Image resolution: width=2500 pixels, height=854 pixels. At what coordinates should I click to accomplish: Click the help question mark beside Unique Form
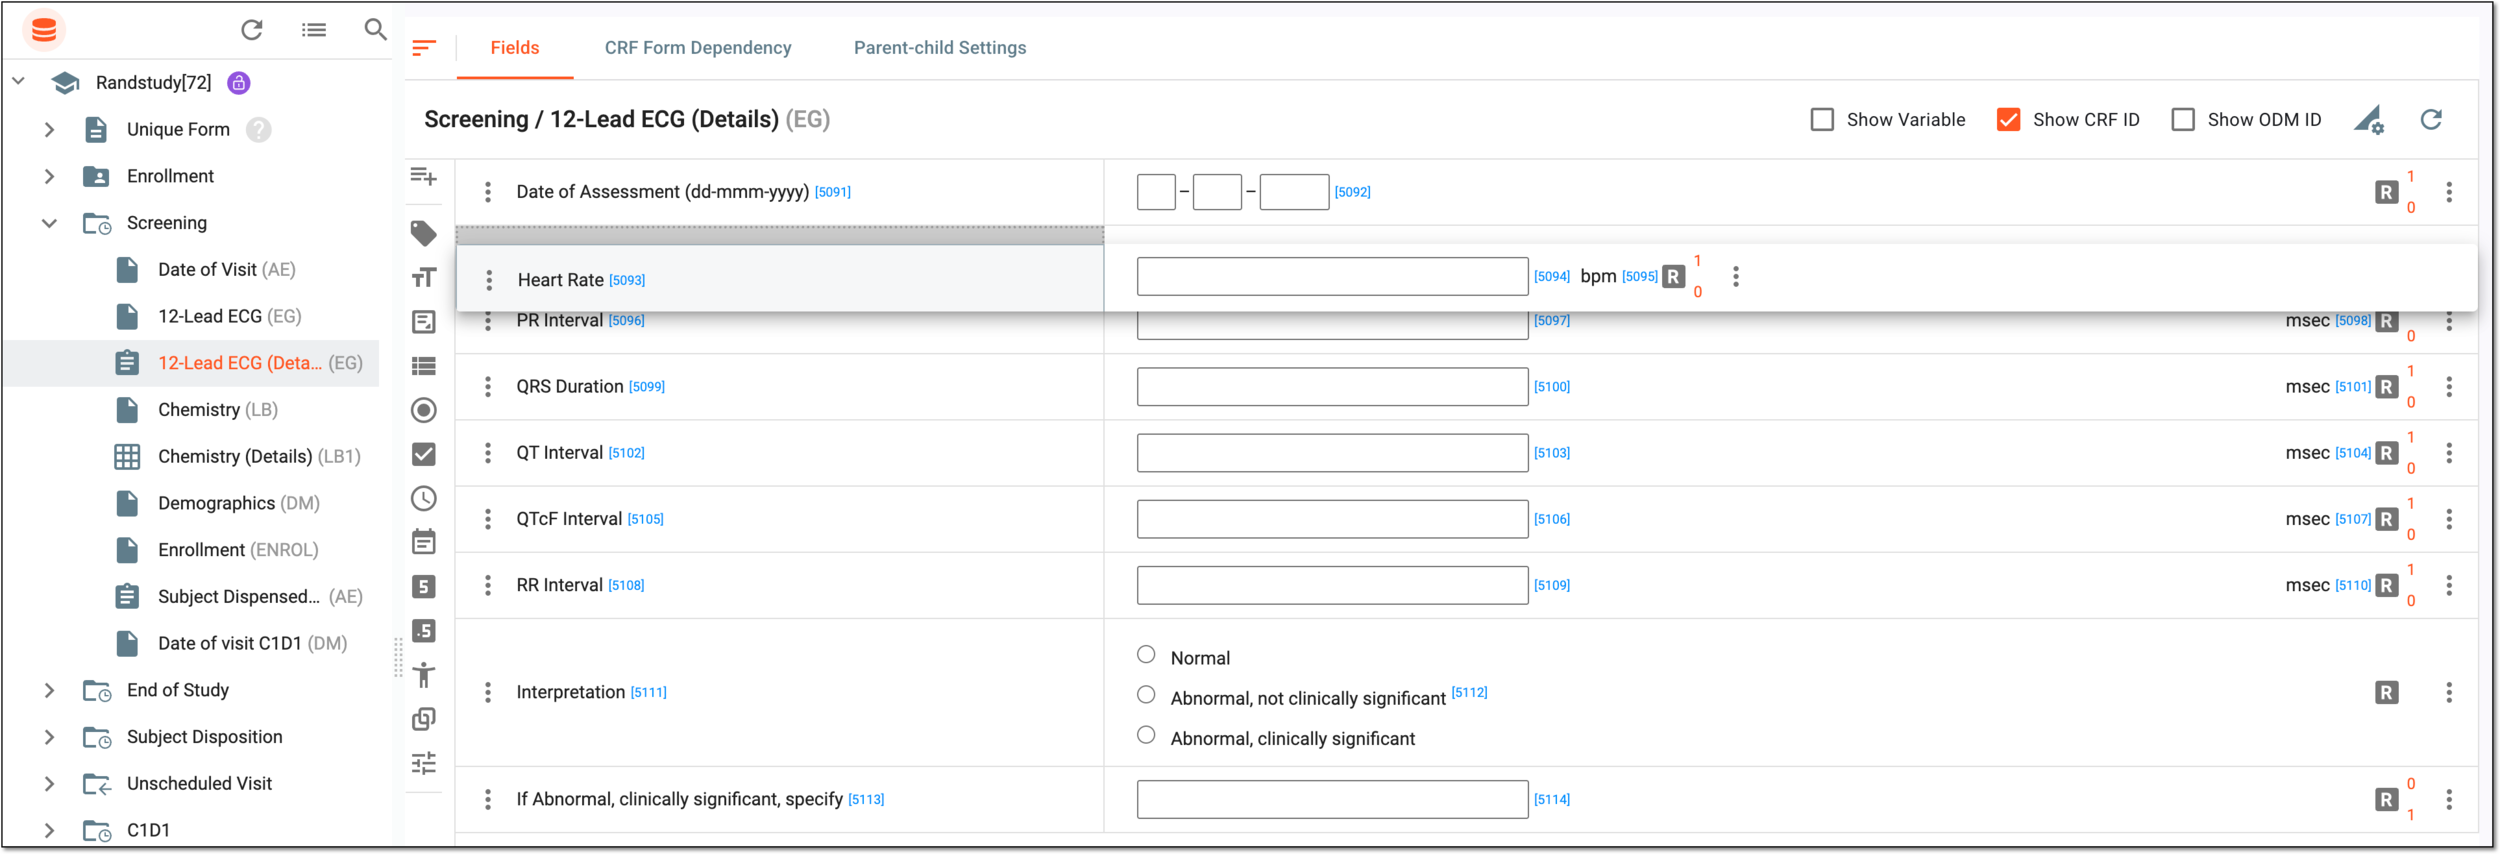click(x=259, y=130)
